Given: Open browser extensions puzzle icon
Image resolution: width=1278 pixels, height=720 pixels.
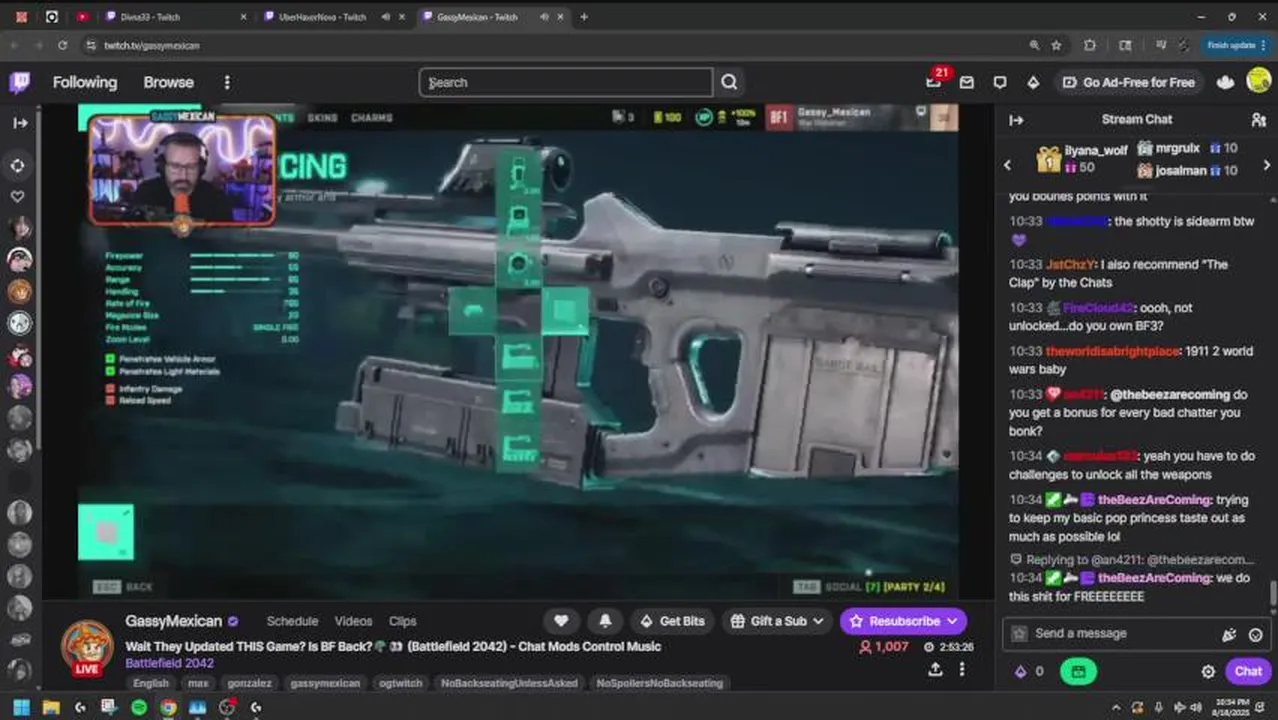Looking at the screenshot, I should pos(1090,45).
